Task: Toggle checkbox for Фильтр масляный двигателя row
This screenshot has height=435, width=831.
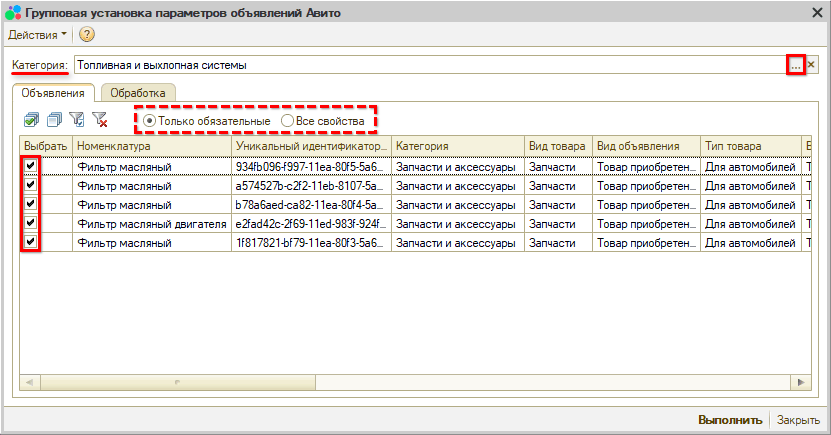Action: 31,223
